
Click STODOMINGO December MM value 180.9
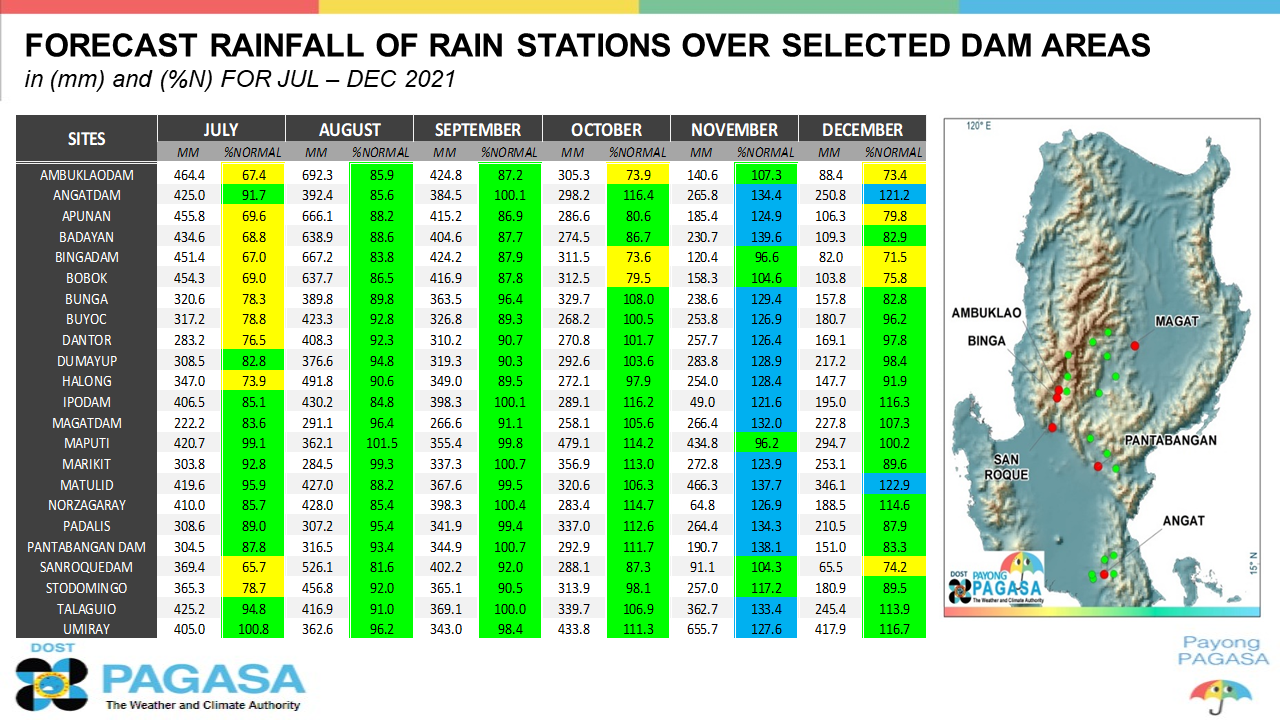pyautogui.click(x=830, y=588)
